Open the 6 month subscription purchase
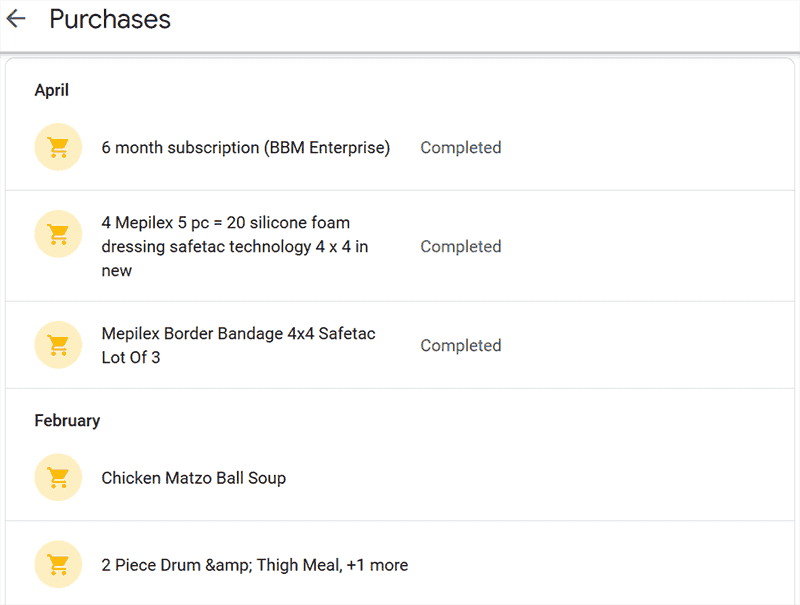This screenshot has width=800, height=605. [x=245, y=148]
